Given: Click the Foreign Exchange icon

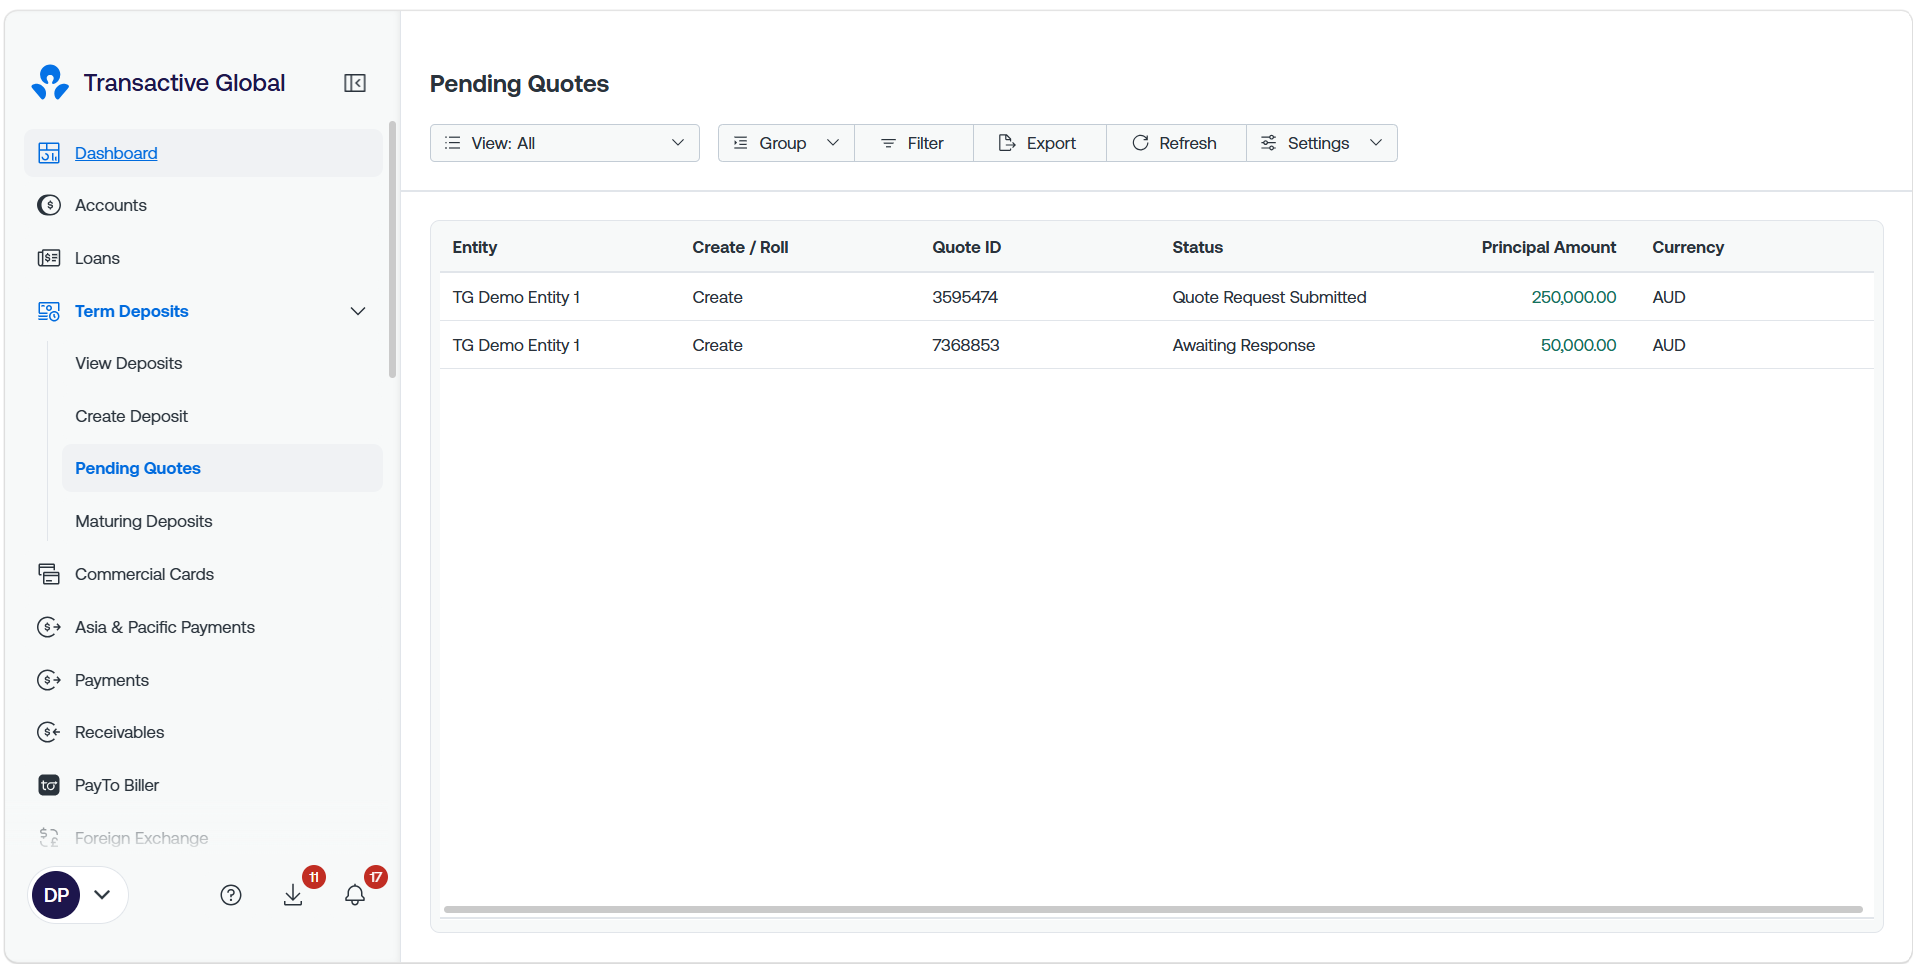Looking at the screenshot, I should [x=49, y=838].
